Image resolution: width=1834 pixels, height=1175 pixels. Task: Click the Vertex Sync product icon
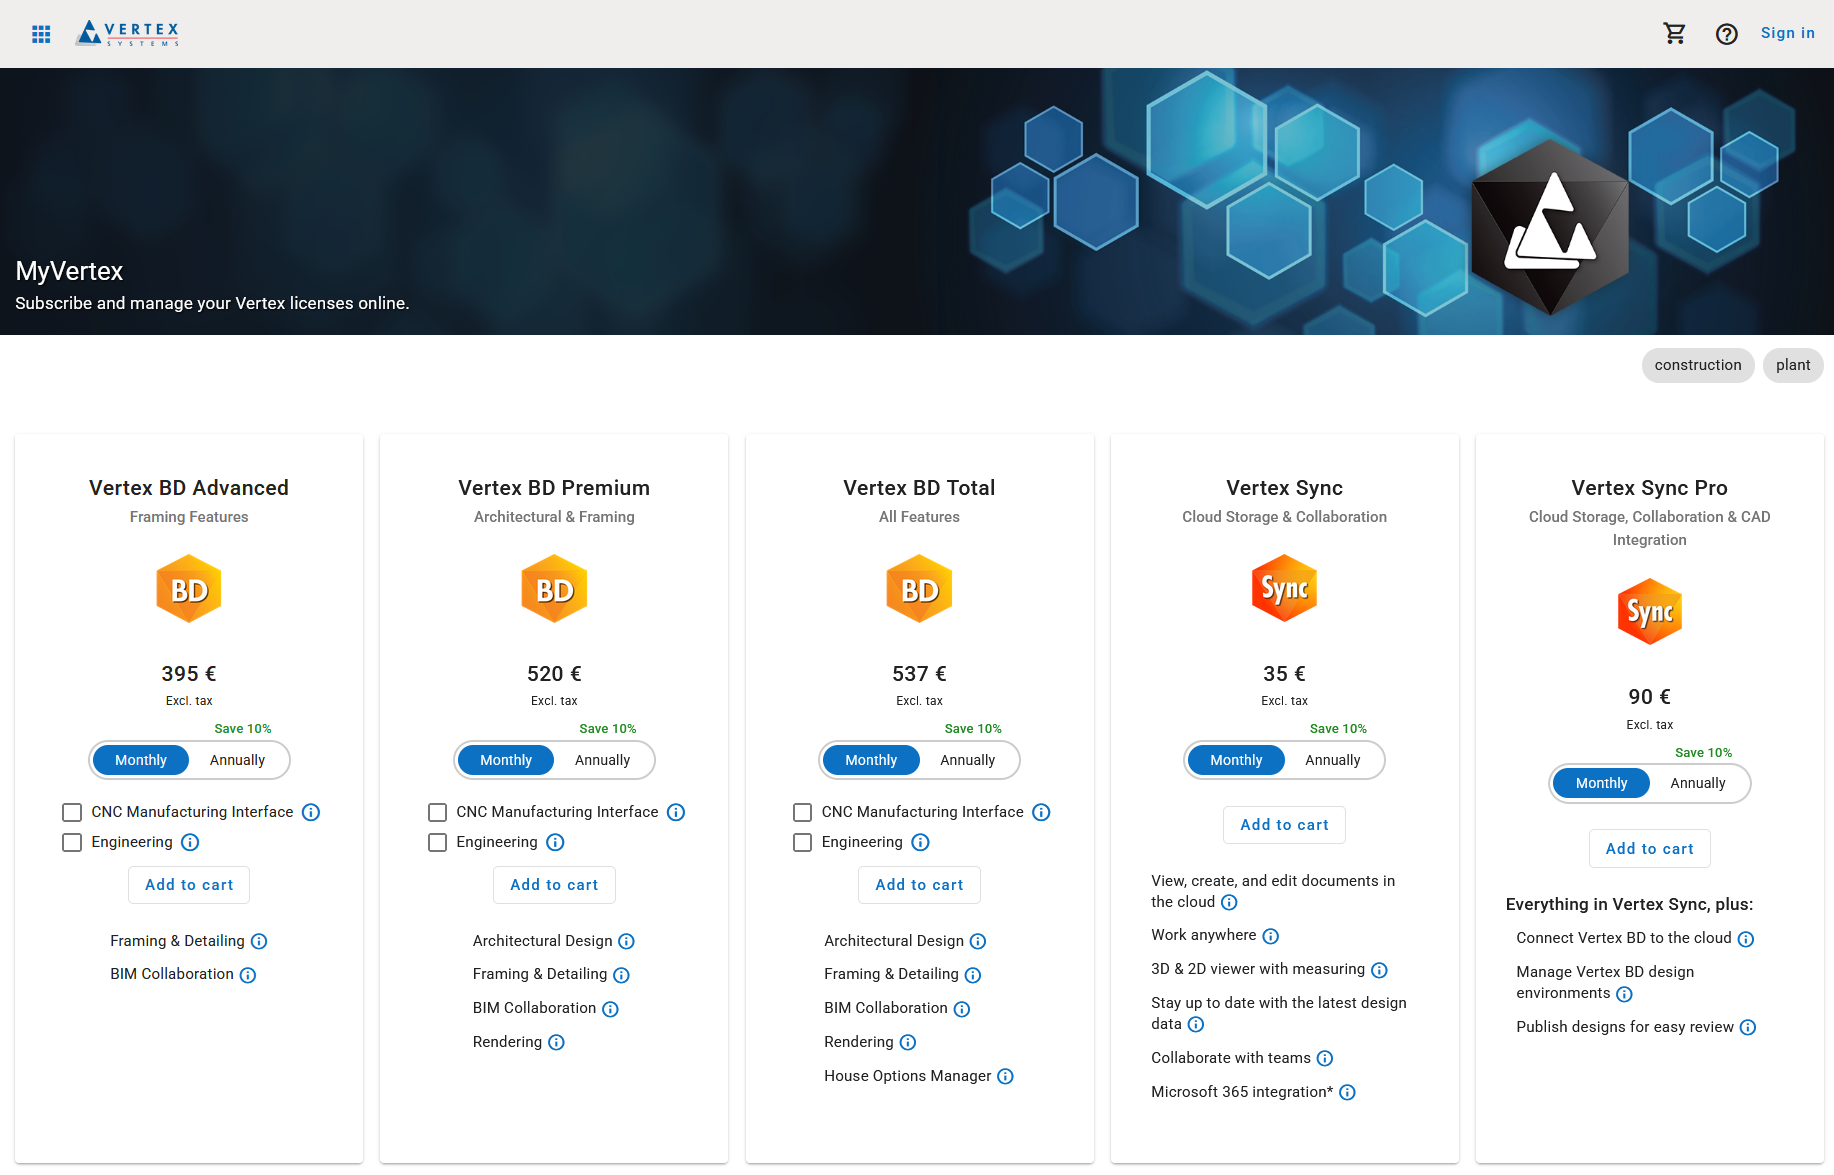[1284, 589]
